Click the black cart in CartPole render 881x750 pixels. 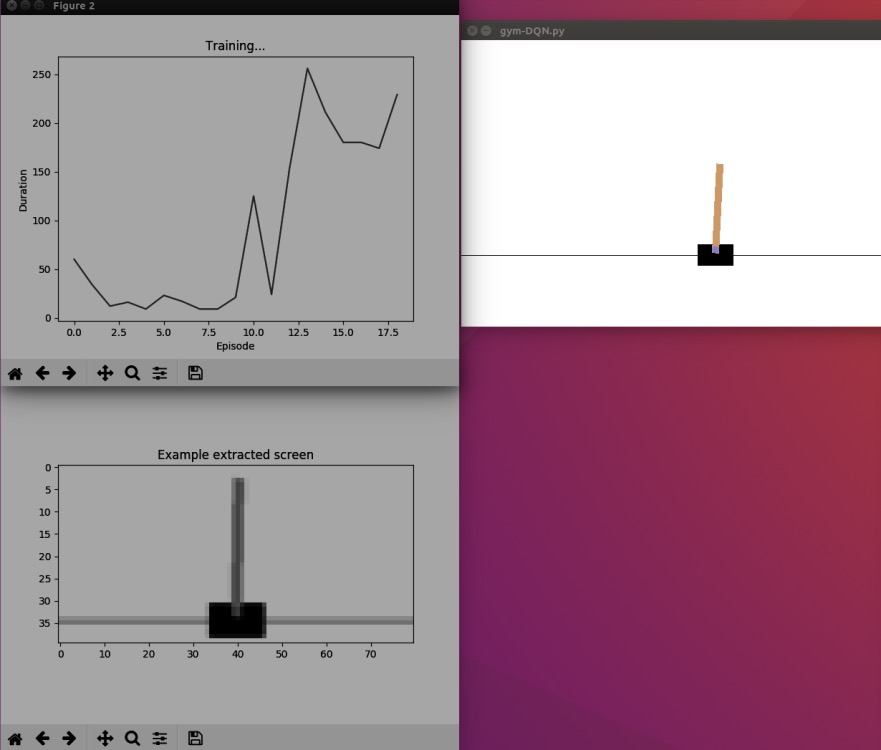[715, 256]
